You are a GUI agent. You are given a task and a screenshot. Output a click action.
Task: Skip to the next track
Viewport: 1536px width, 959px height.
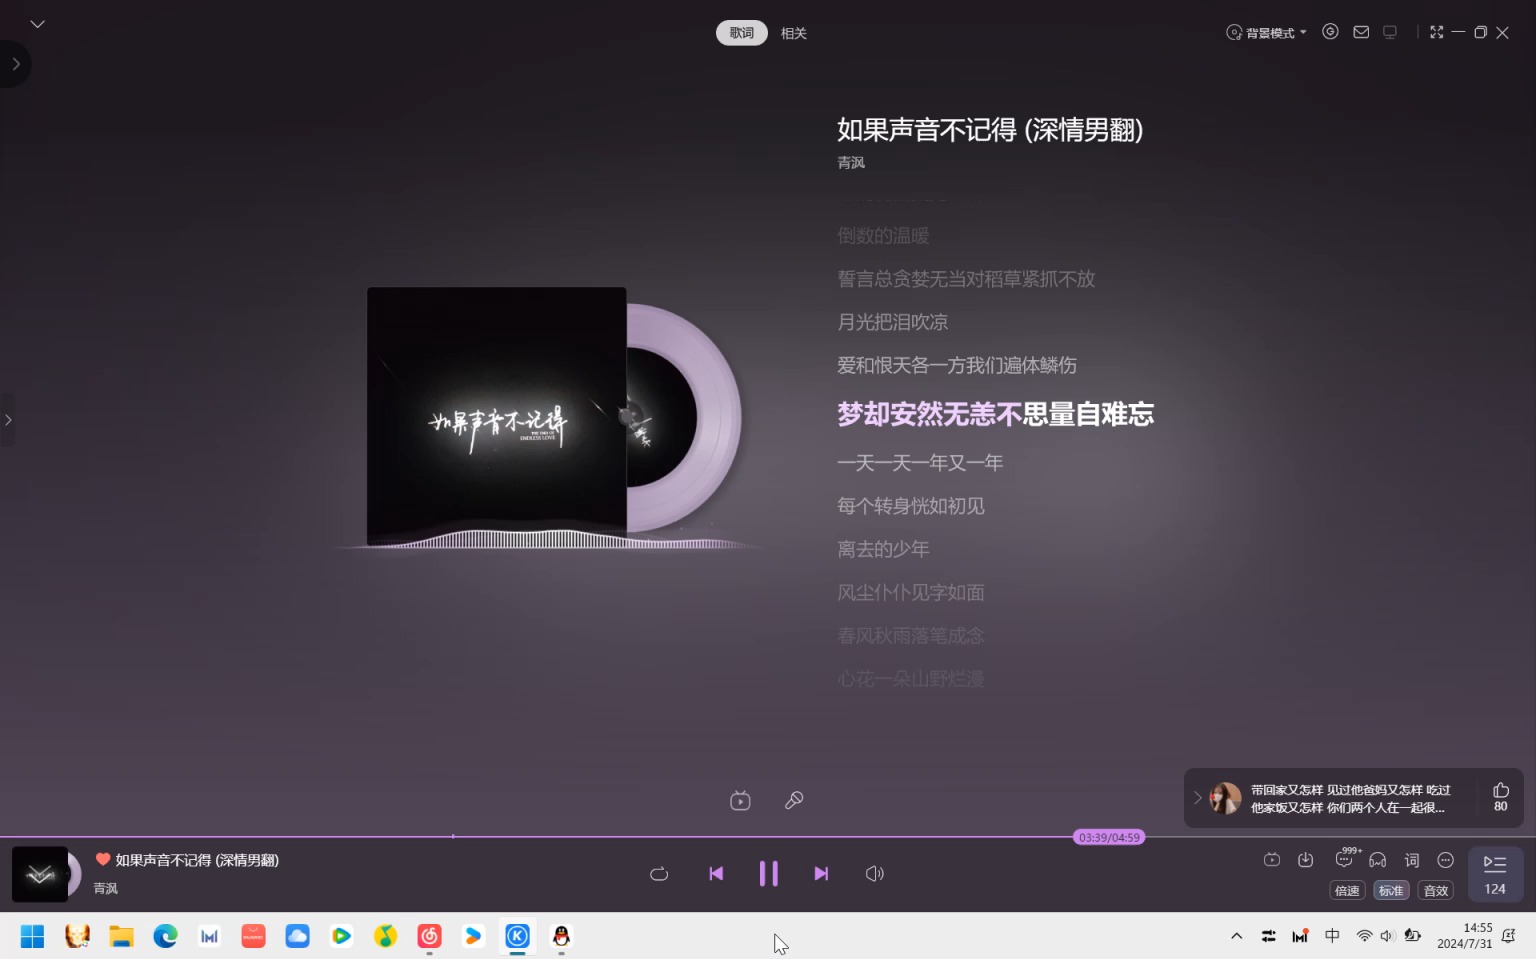(x=821, y=874)
